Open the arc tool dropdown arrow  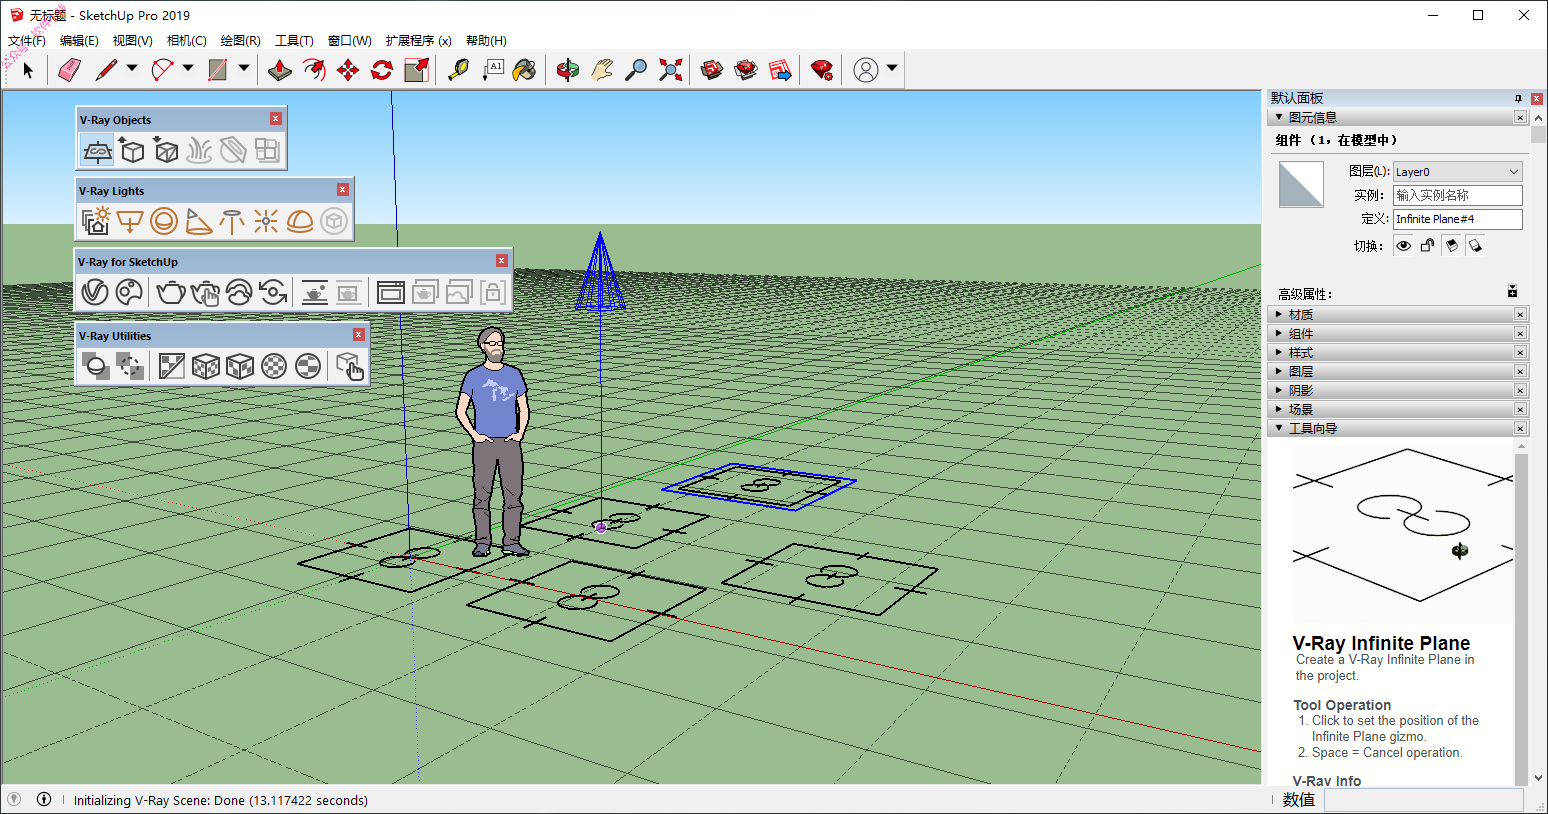click(188, 69)
